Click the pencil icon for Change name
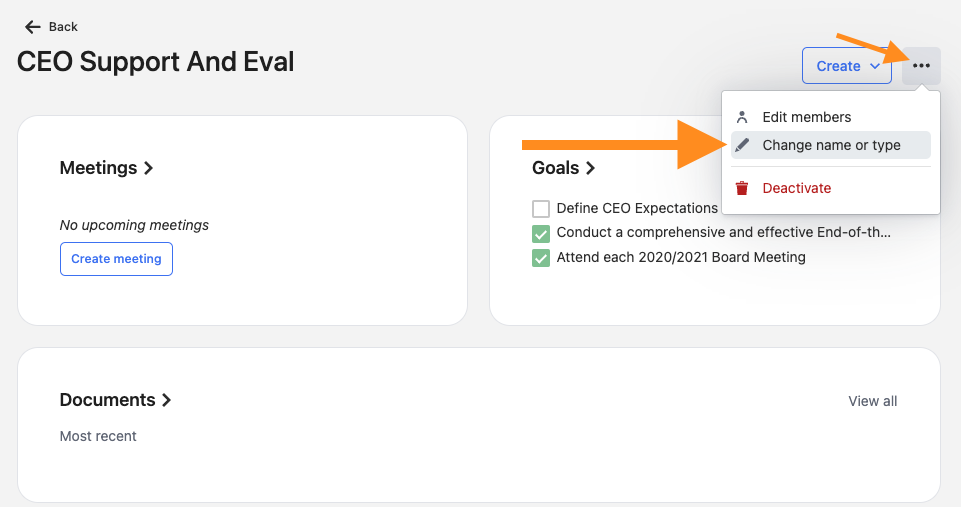 pos(742,145)
